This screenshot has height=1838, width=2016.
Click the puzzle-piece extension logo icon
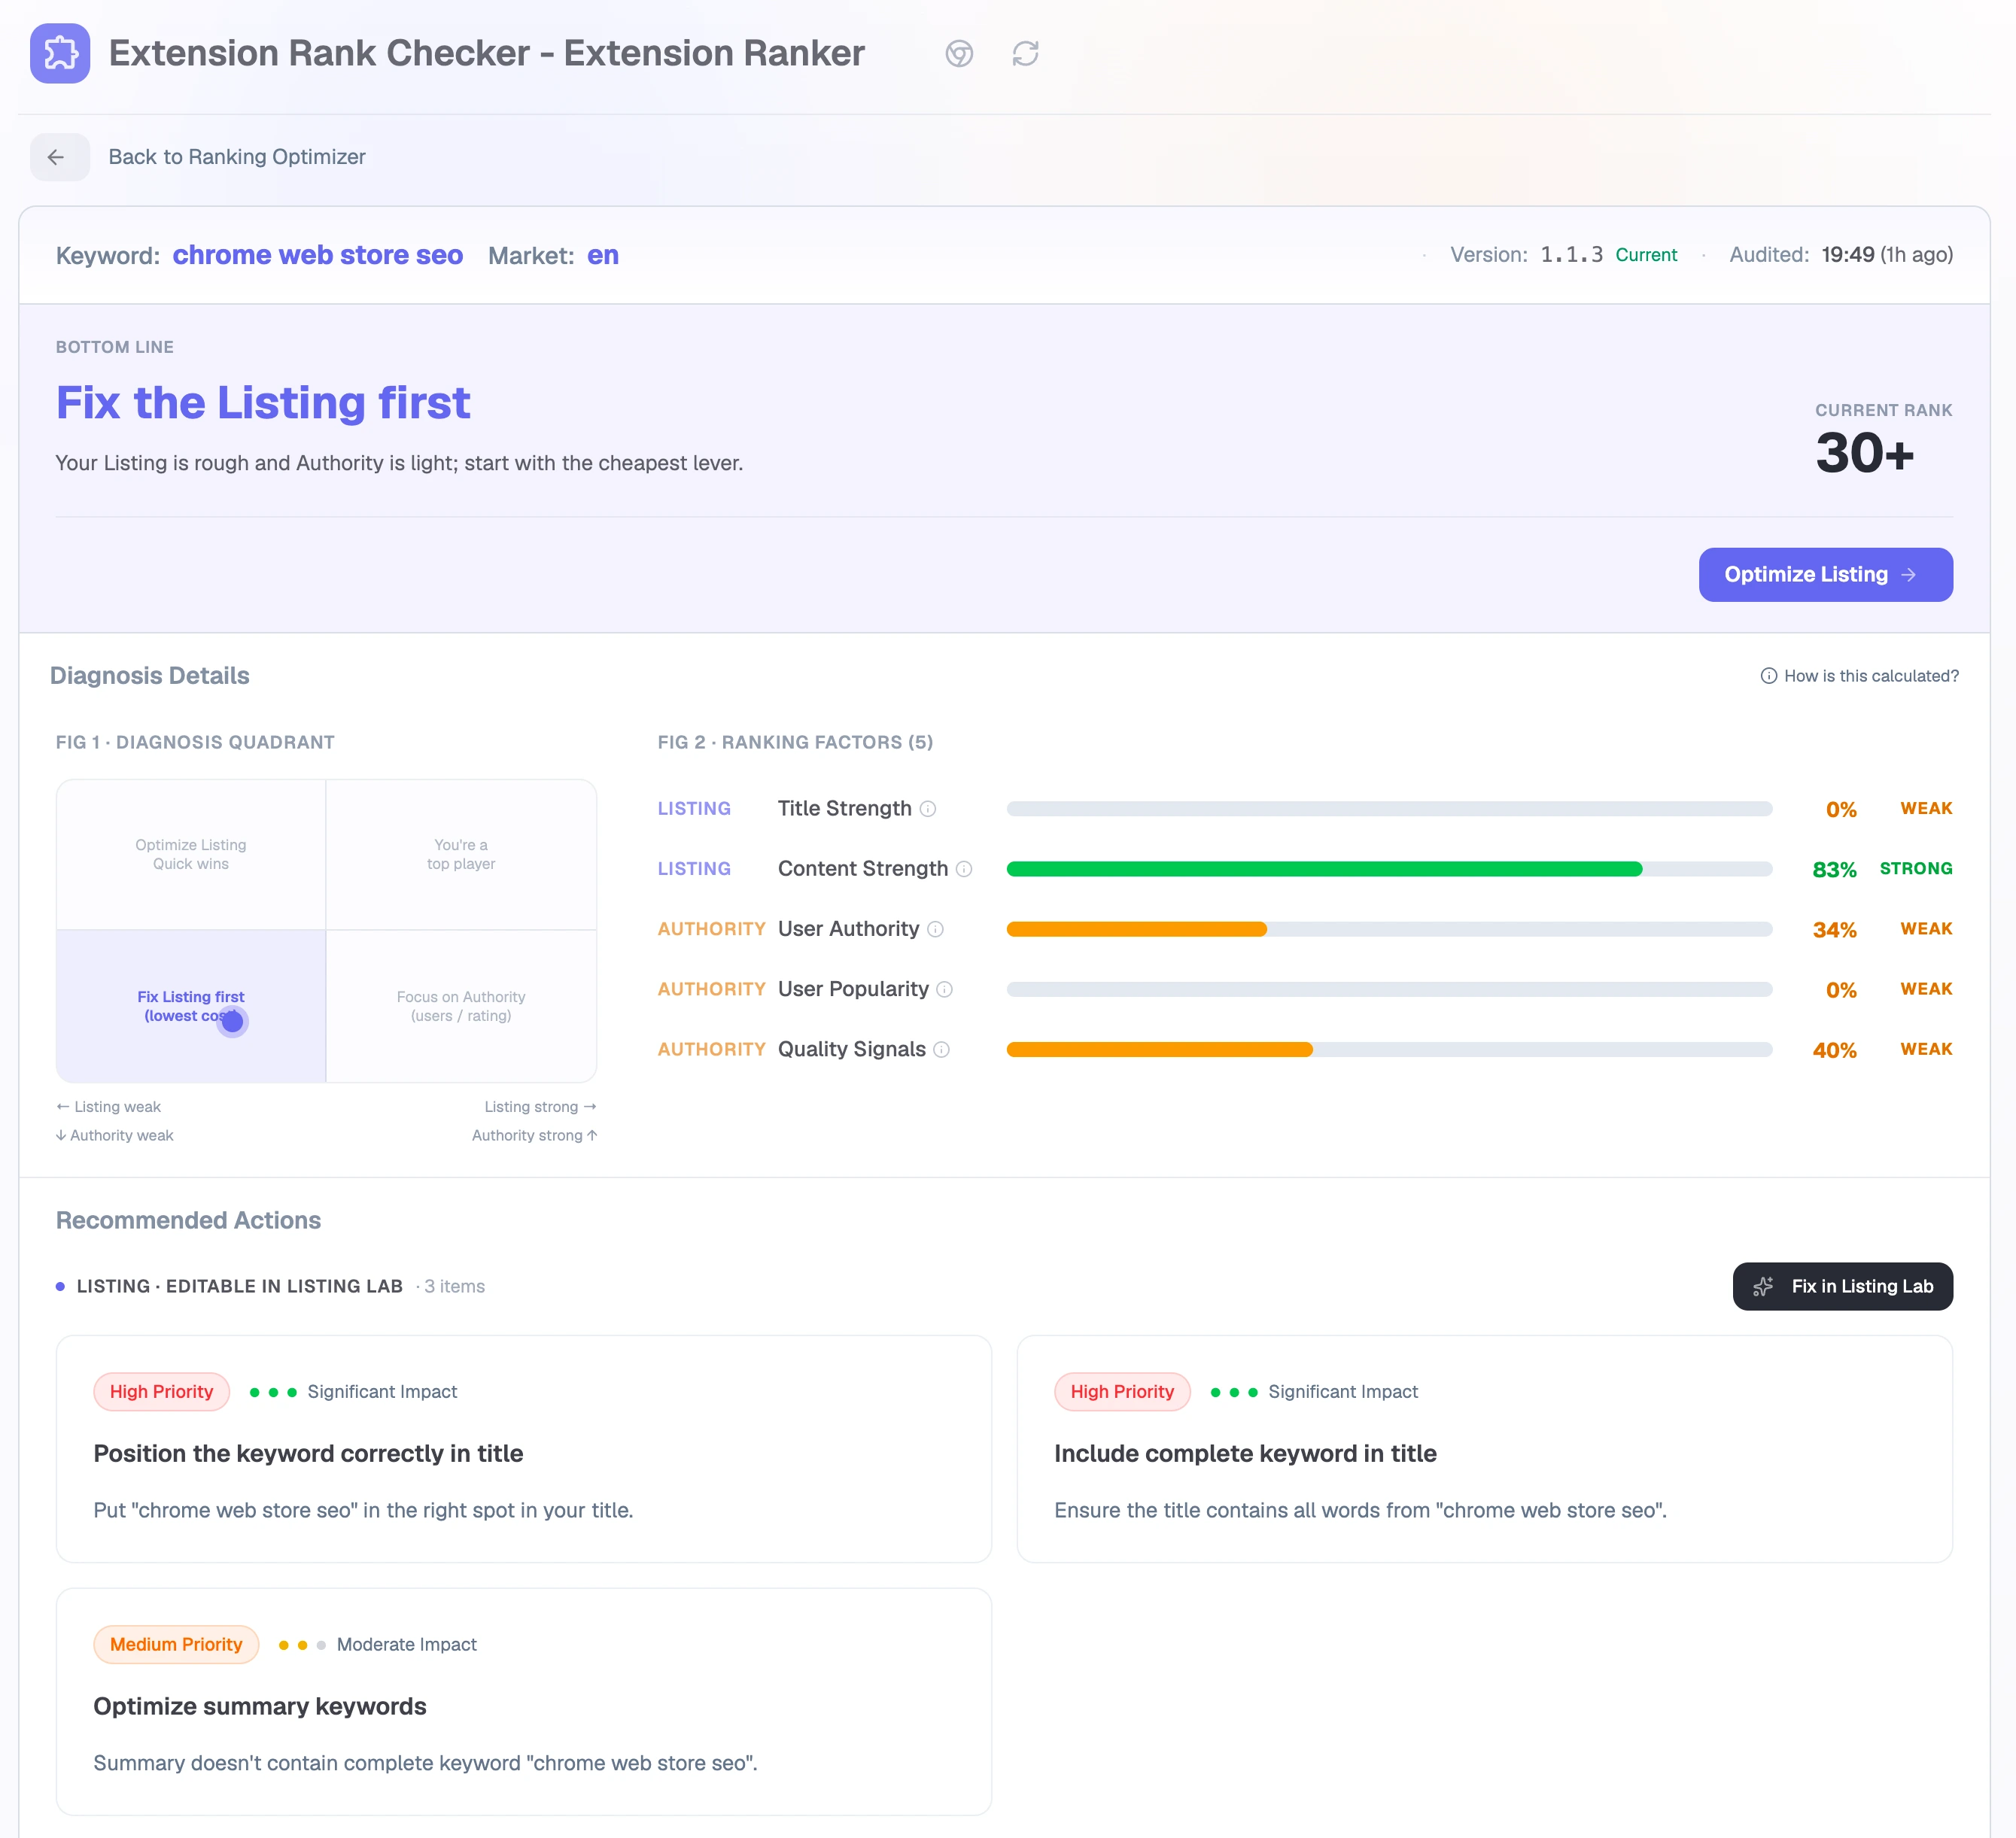[x=60, y=53]
